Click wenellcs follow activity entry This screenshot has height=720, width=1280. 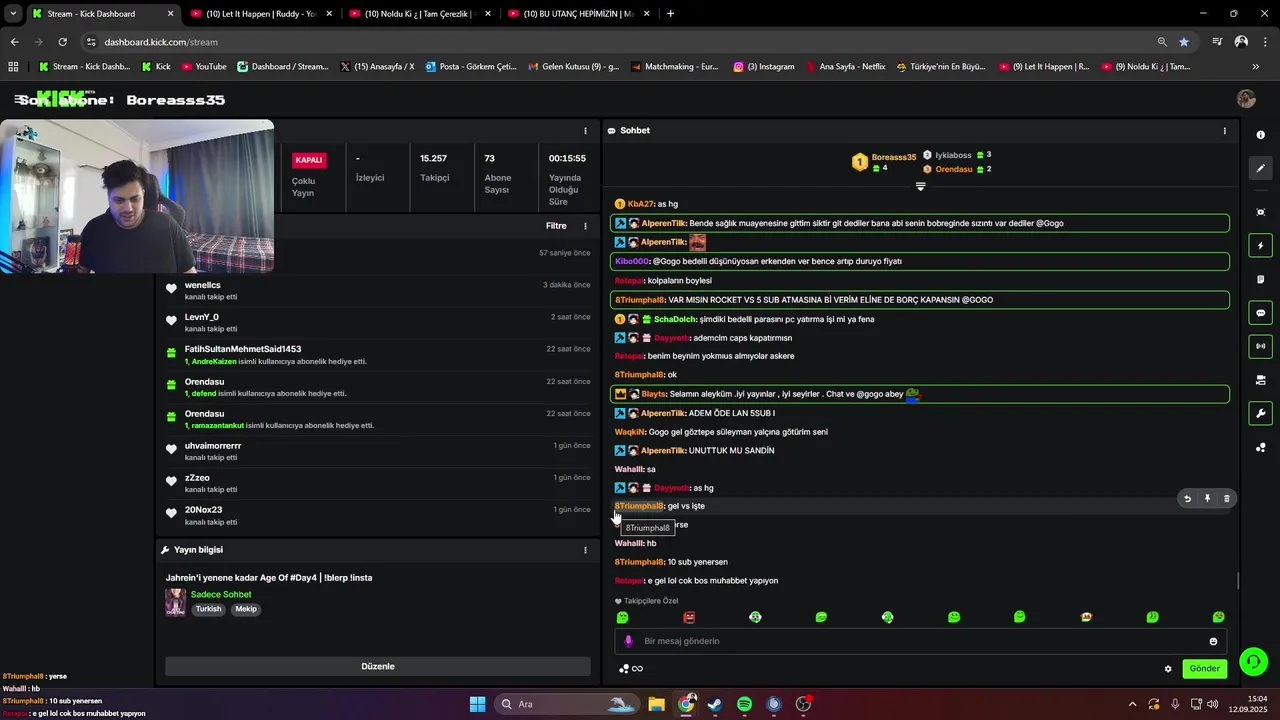tap(378, 290)
